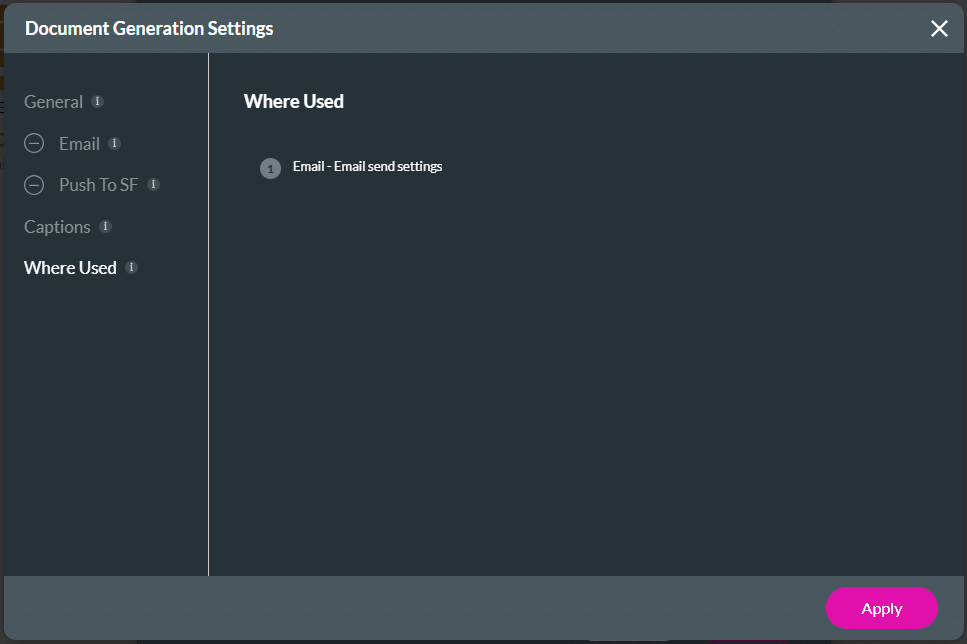Go to the Push To SF section

(98, 185)
